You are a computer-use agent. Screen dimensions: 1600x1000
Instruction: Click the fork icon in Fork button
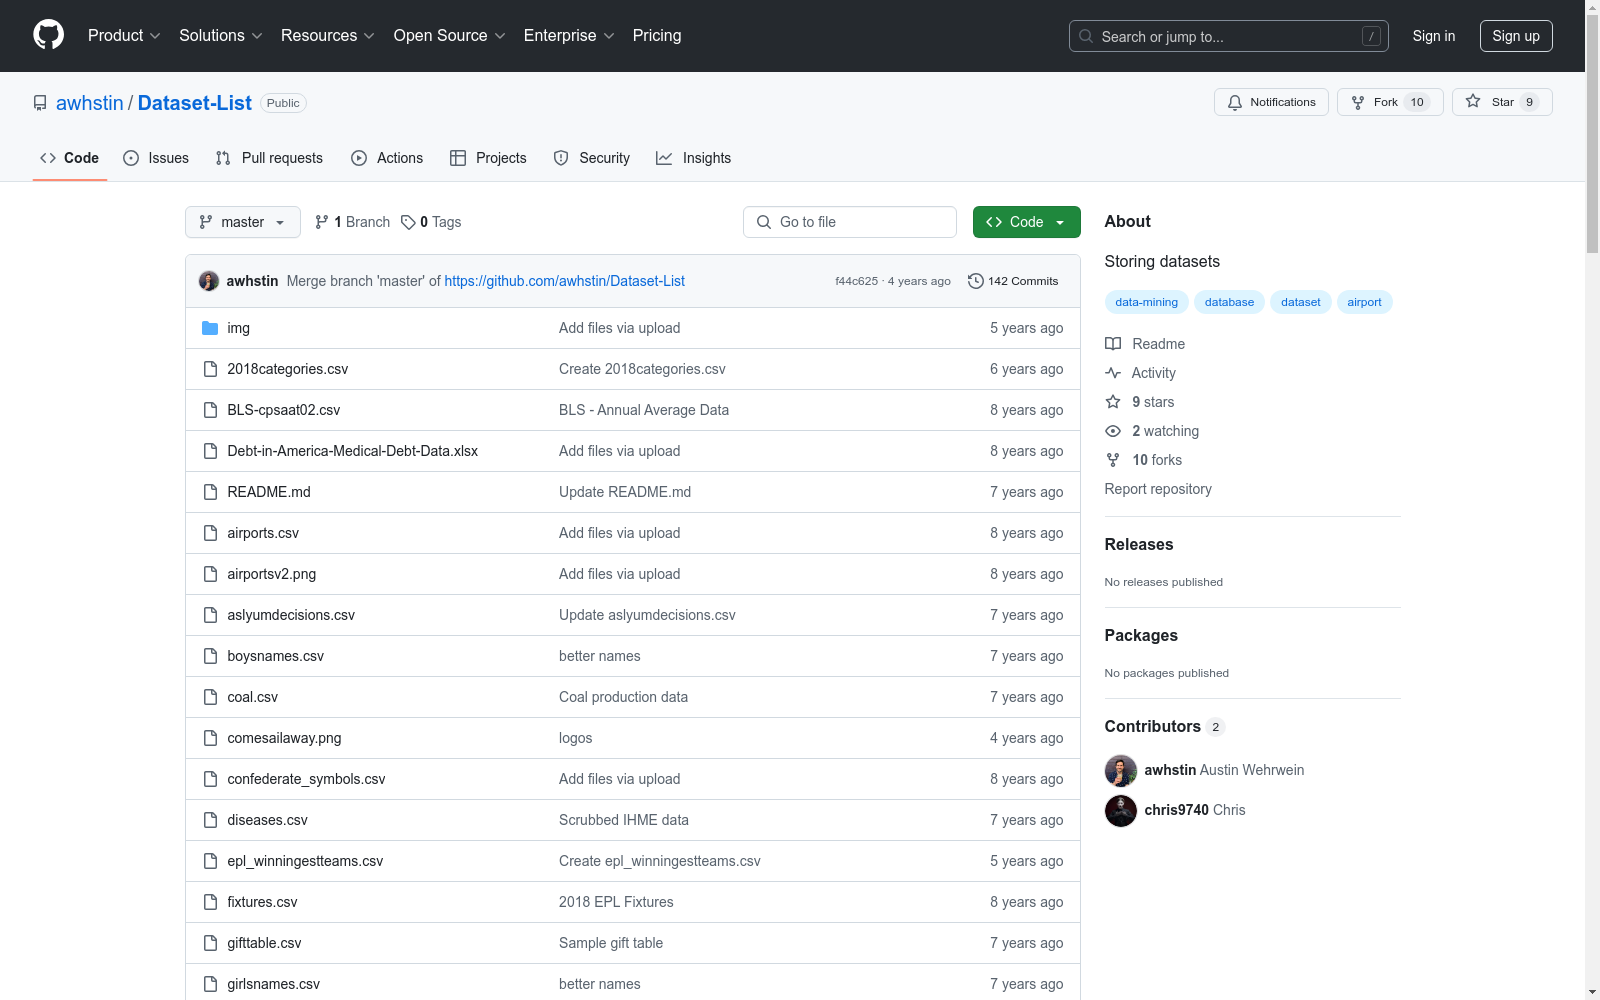[x=1358, y=102]
